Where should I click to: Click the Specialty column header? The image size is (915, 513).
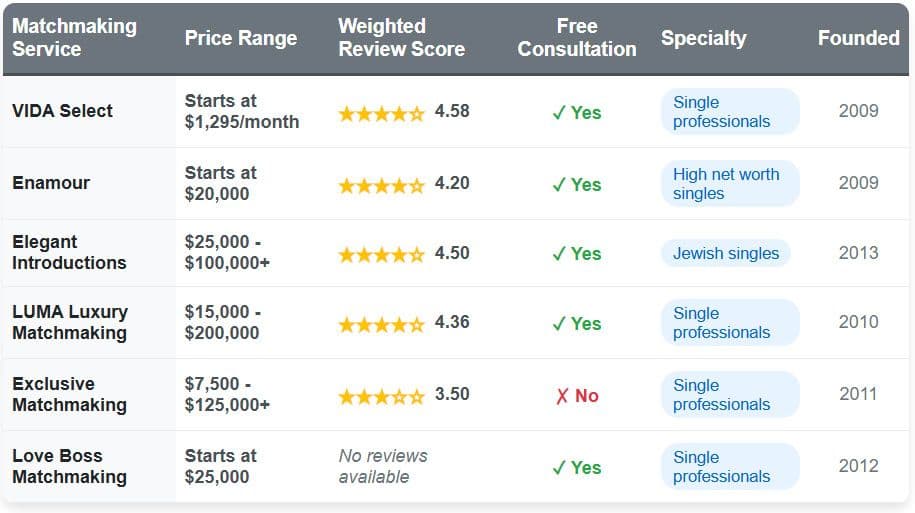(703, 38)
